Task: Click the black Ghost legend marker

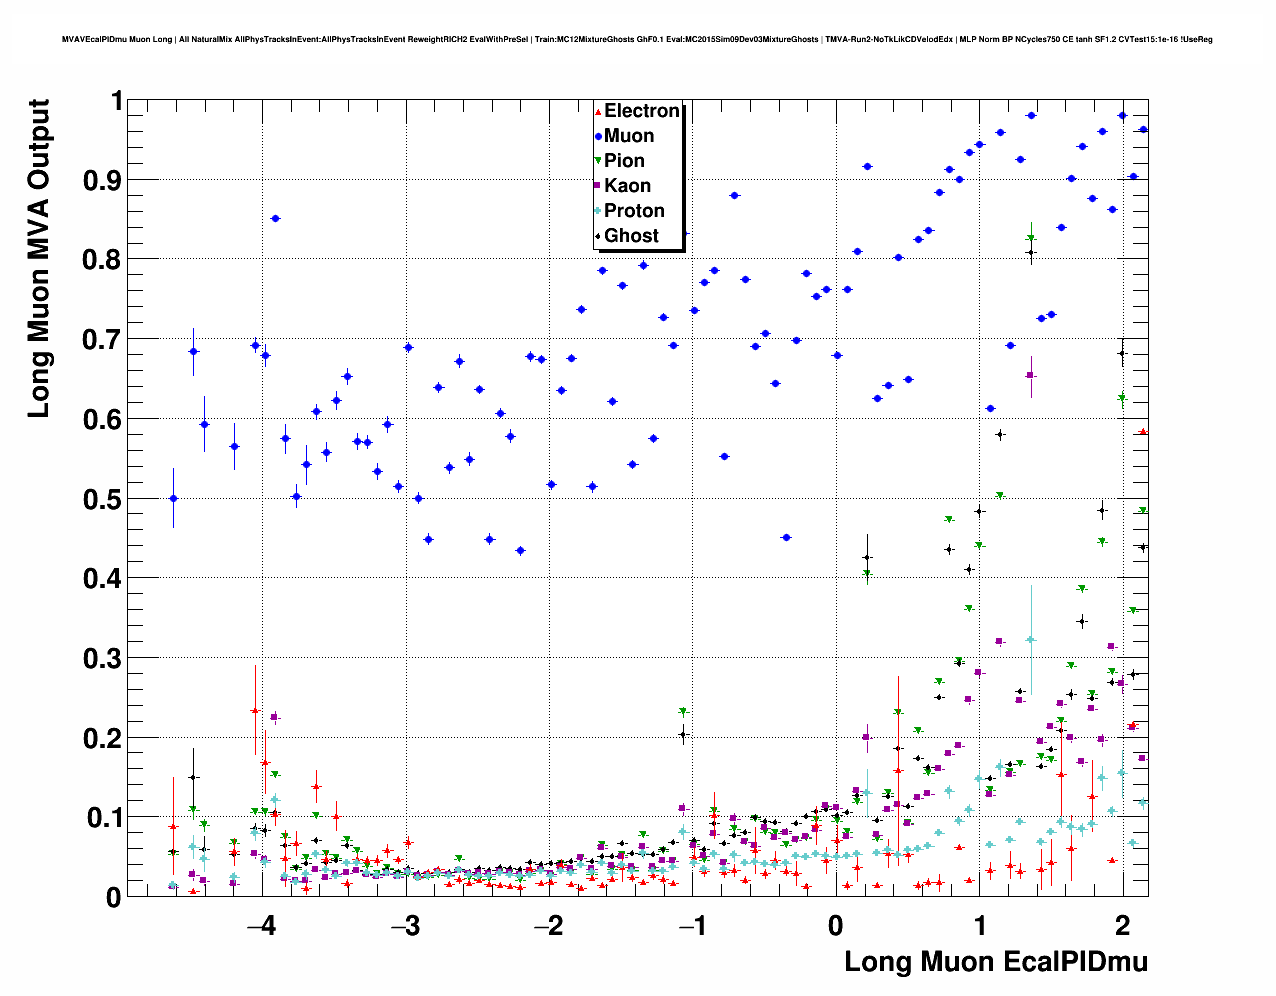Action: (x=598, y=236)
